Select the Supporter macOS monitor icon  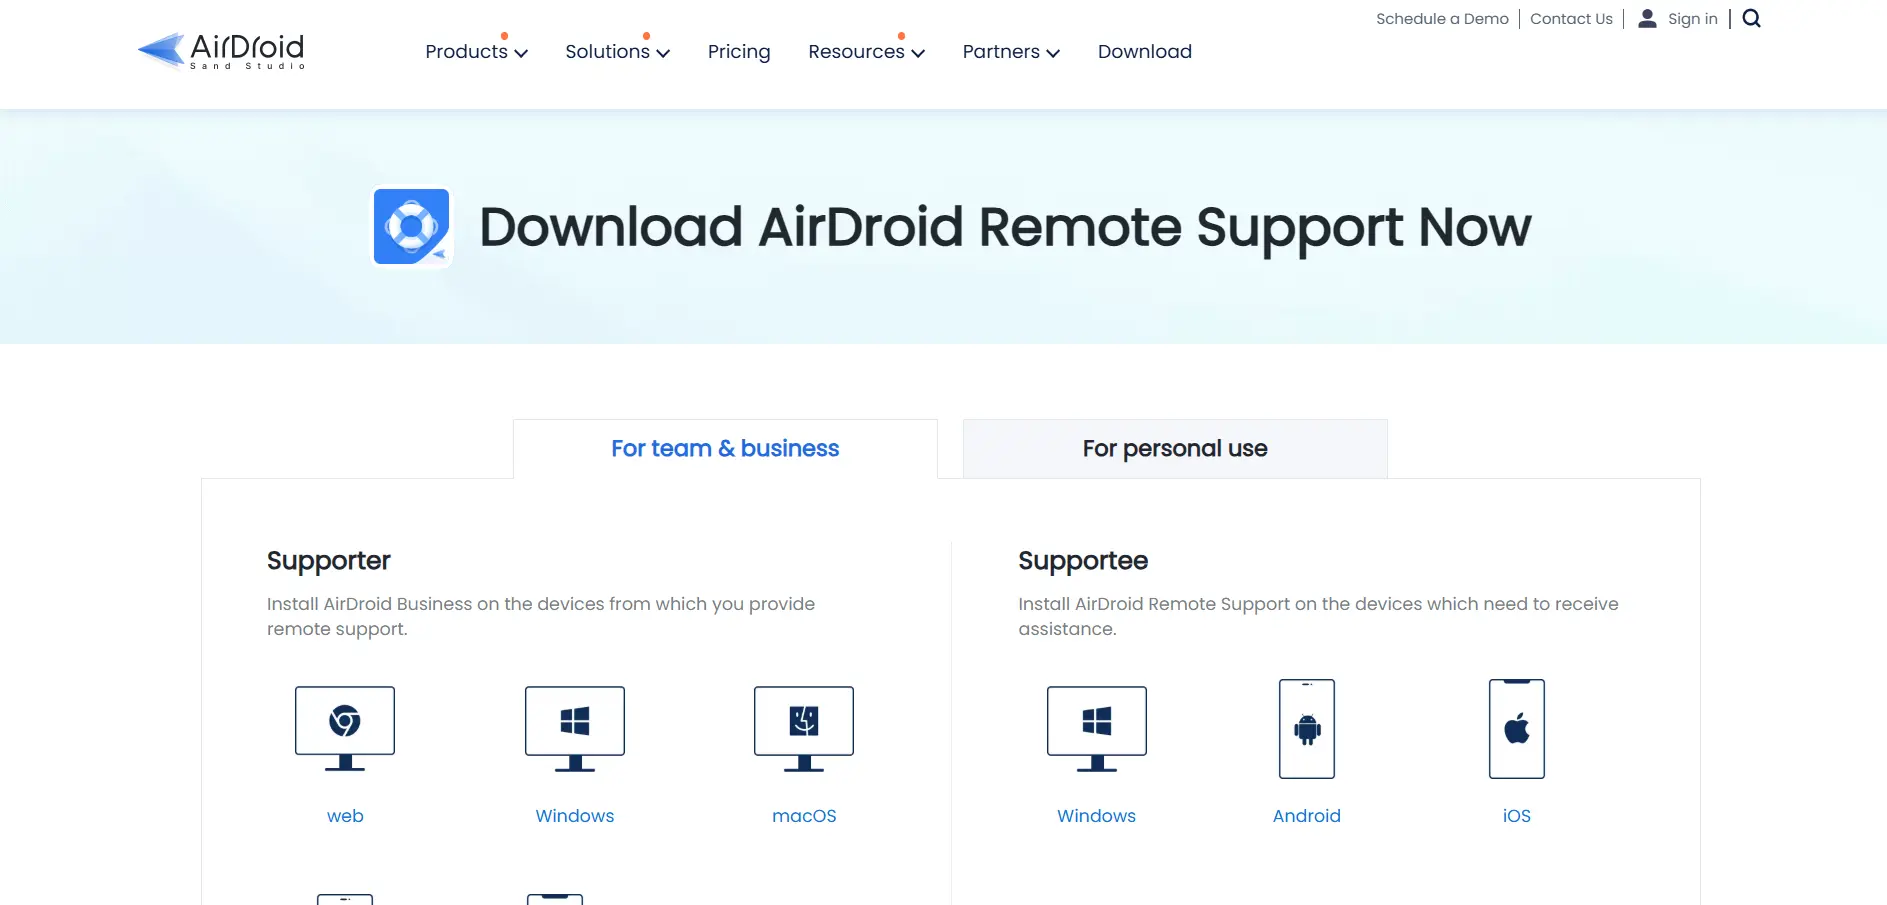(x=804, y=729)
